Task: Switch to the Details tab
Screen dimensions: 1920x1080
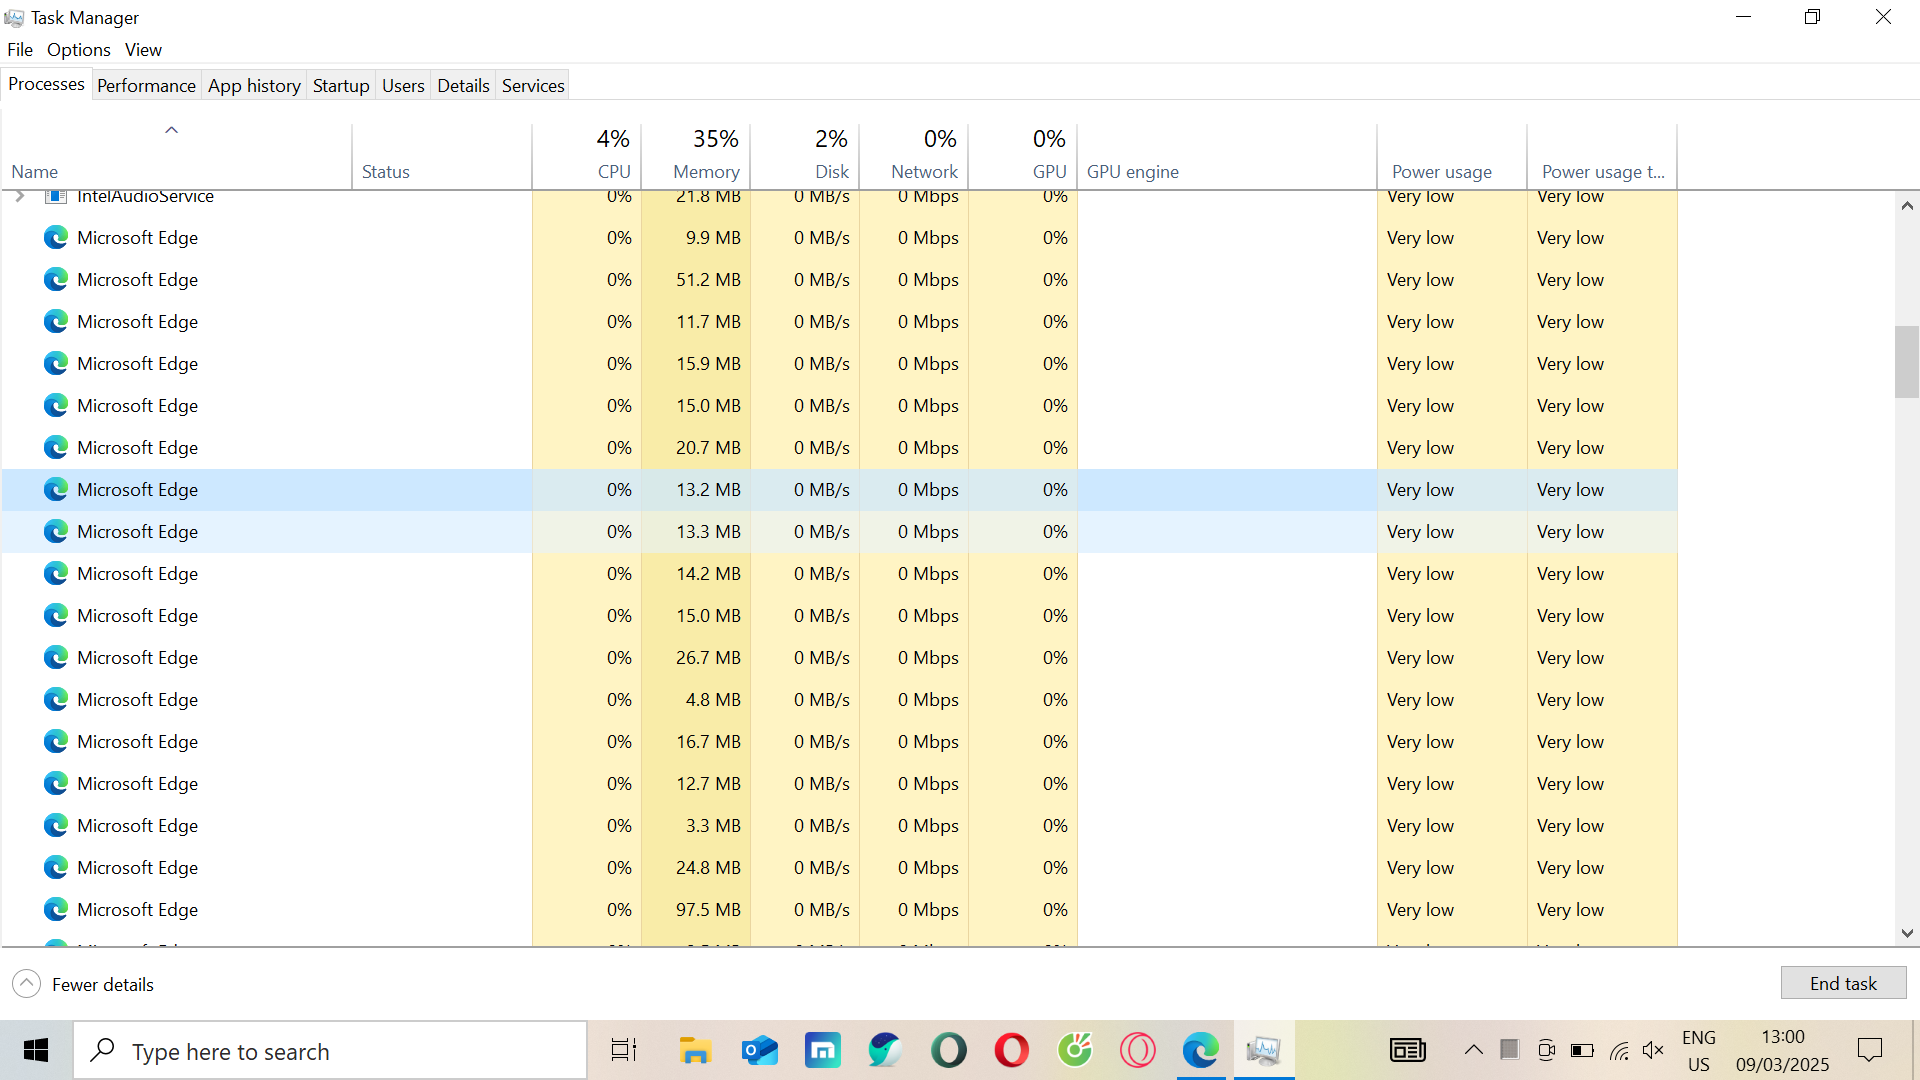Action: [x=463, y=86]
